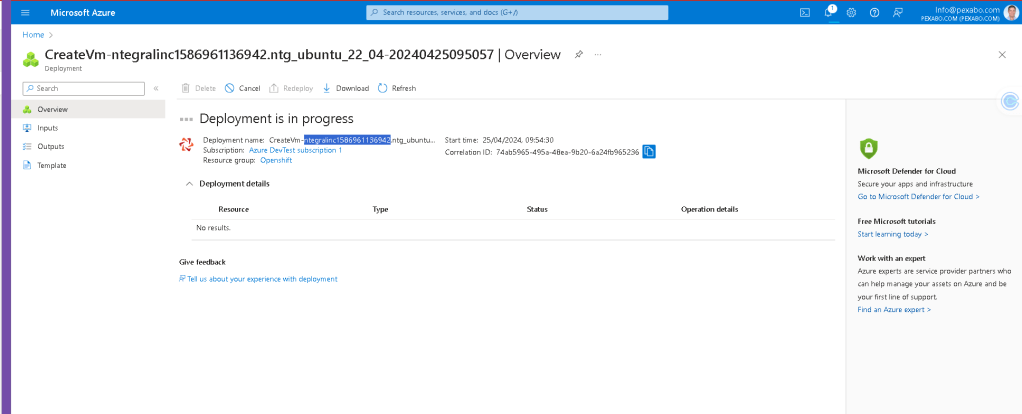Click Start learning today link
The width and height of the screenshot is (1022, 414).
tap(893, 234)
